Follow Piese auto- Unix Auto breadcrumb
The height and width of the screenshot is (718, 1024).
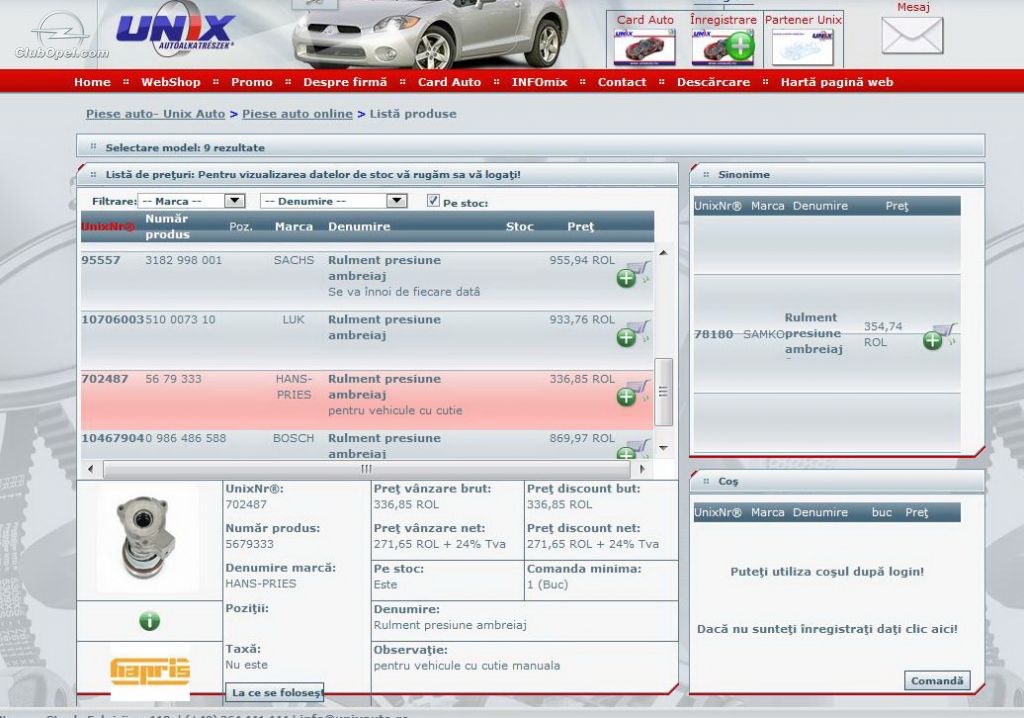point(155,114)
